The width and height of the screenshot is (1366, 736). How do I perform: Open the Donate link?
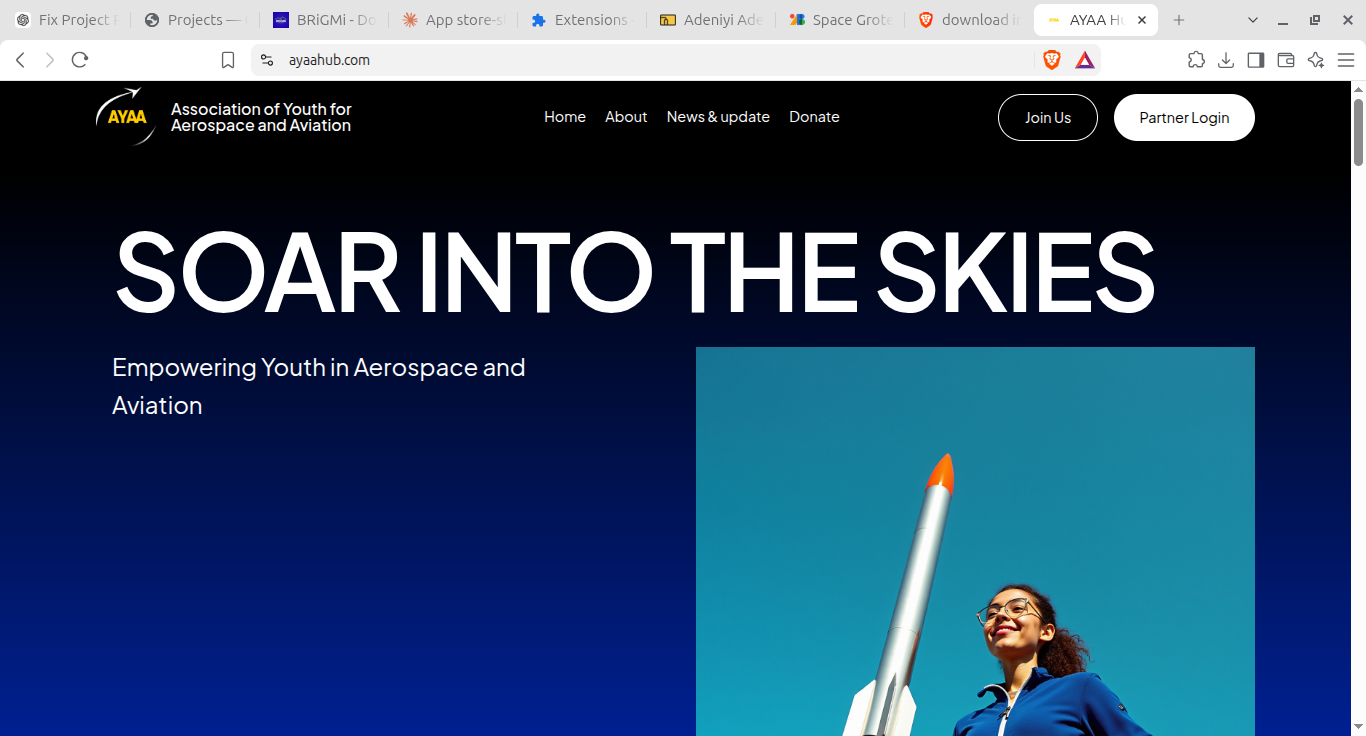(x=814, y=117)
